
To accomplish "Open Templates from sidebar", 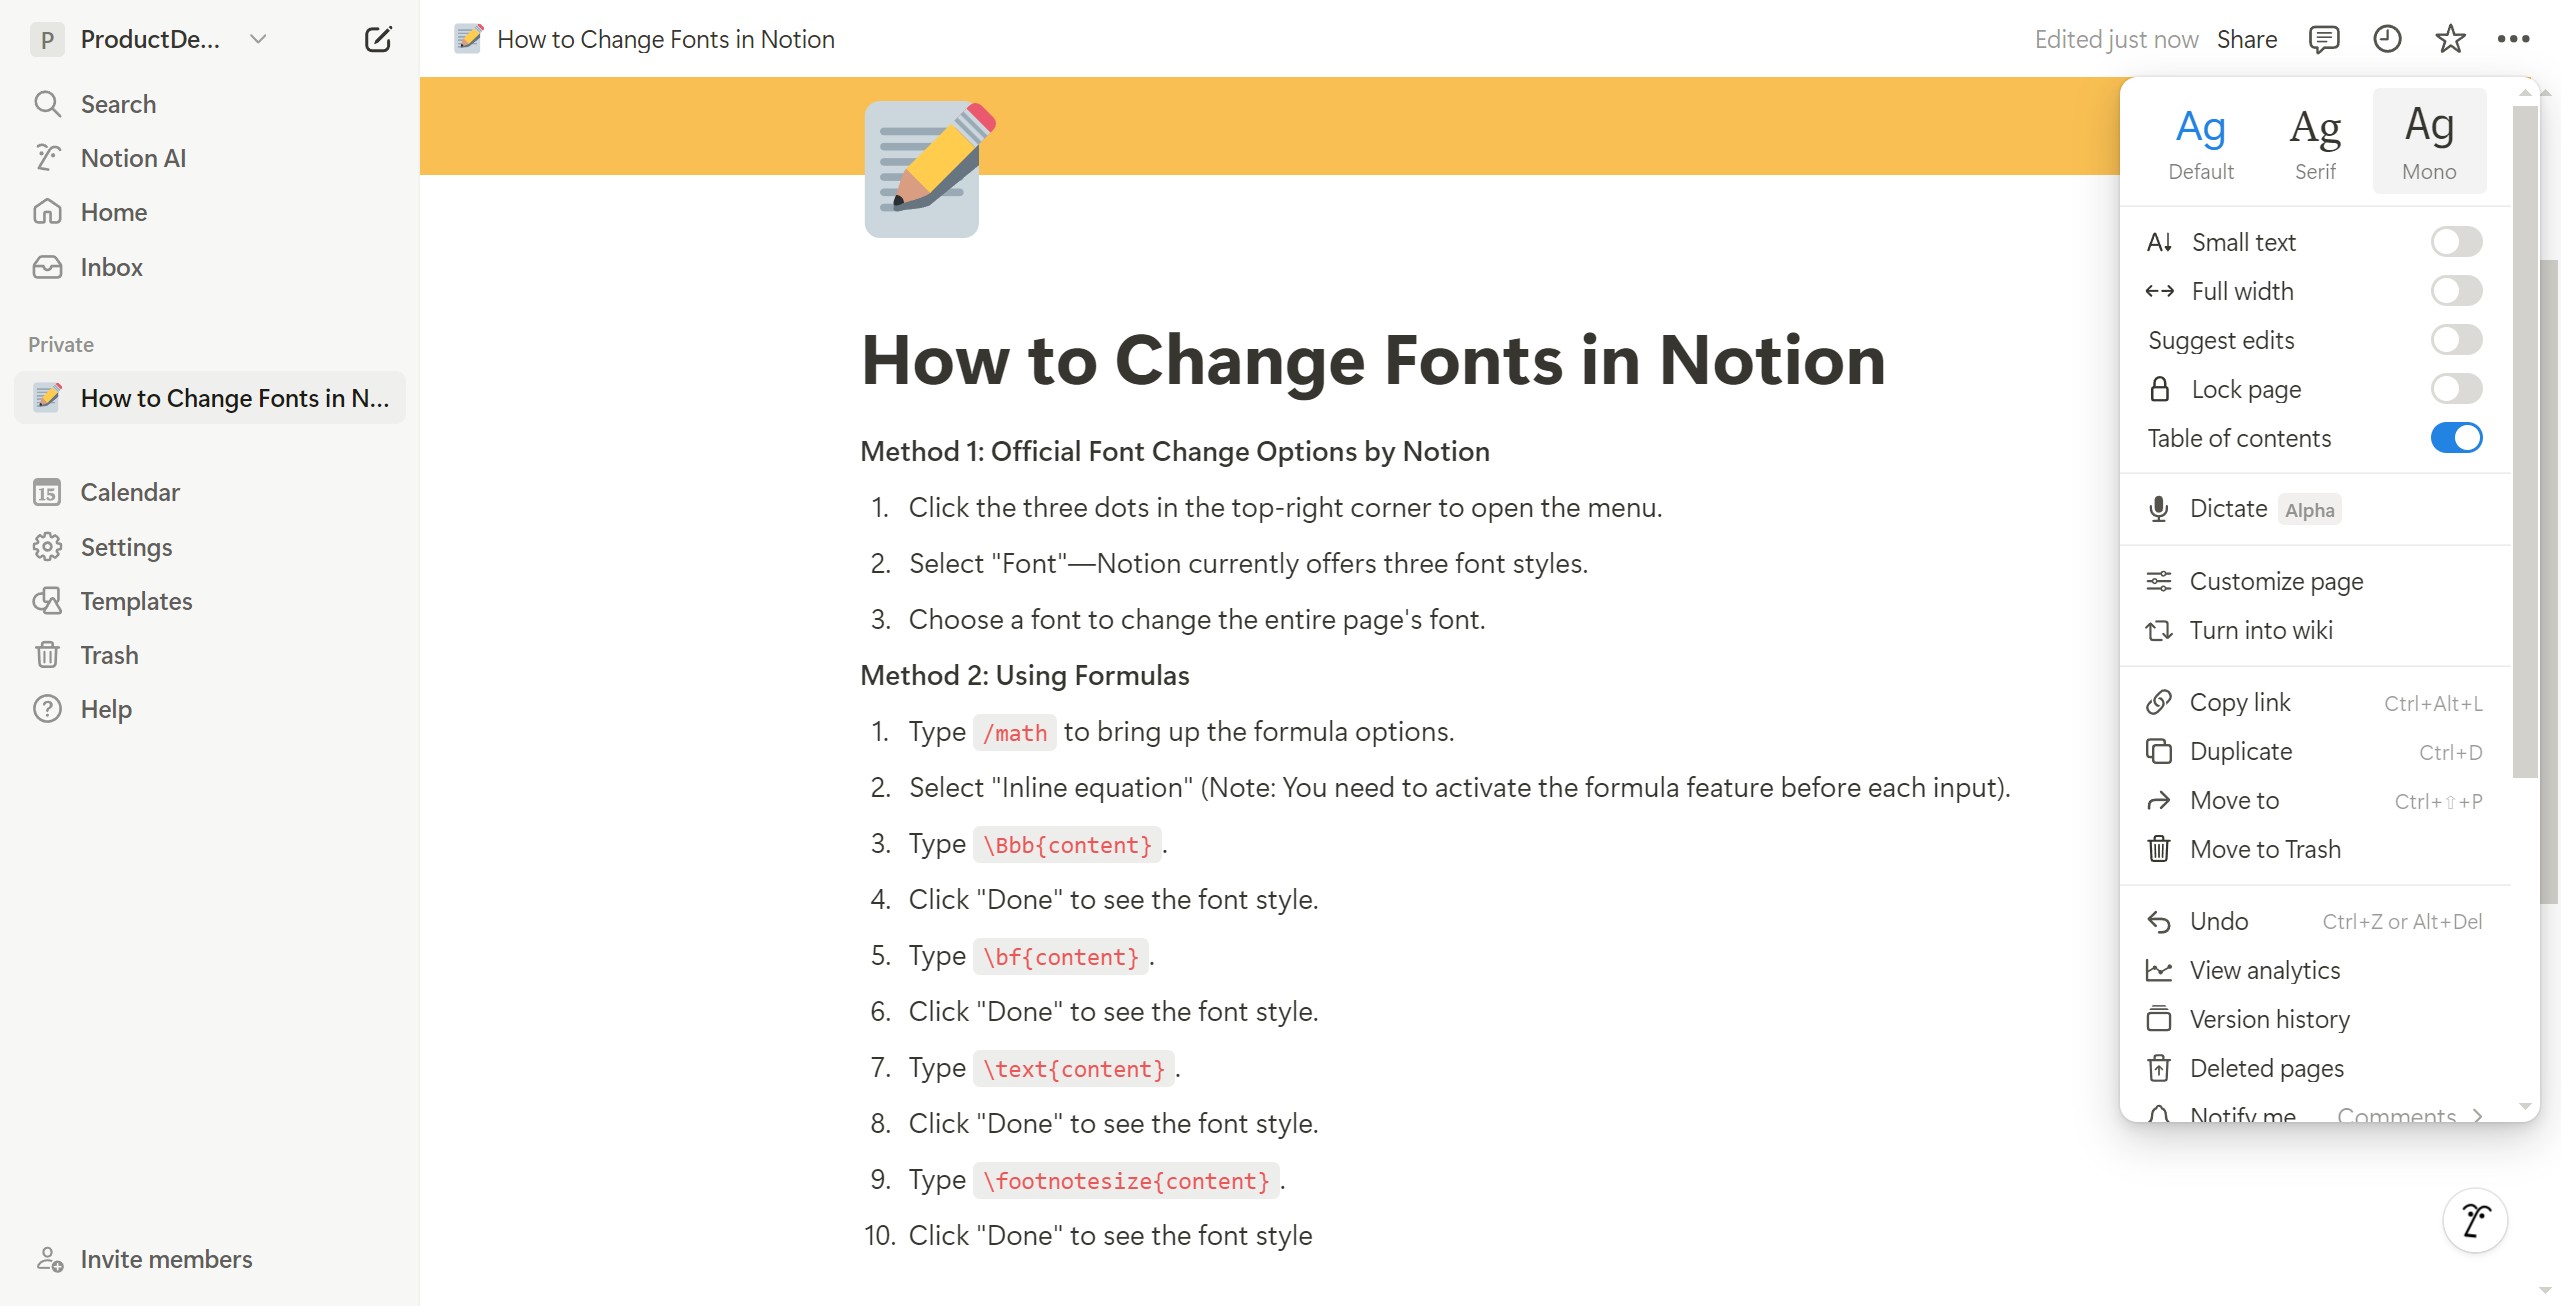I will pyautogui.click(x=210, y=601).
